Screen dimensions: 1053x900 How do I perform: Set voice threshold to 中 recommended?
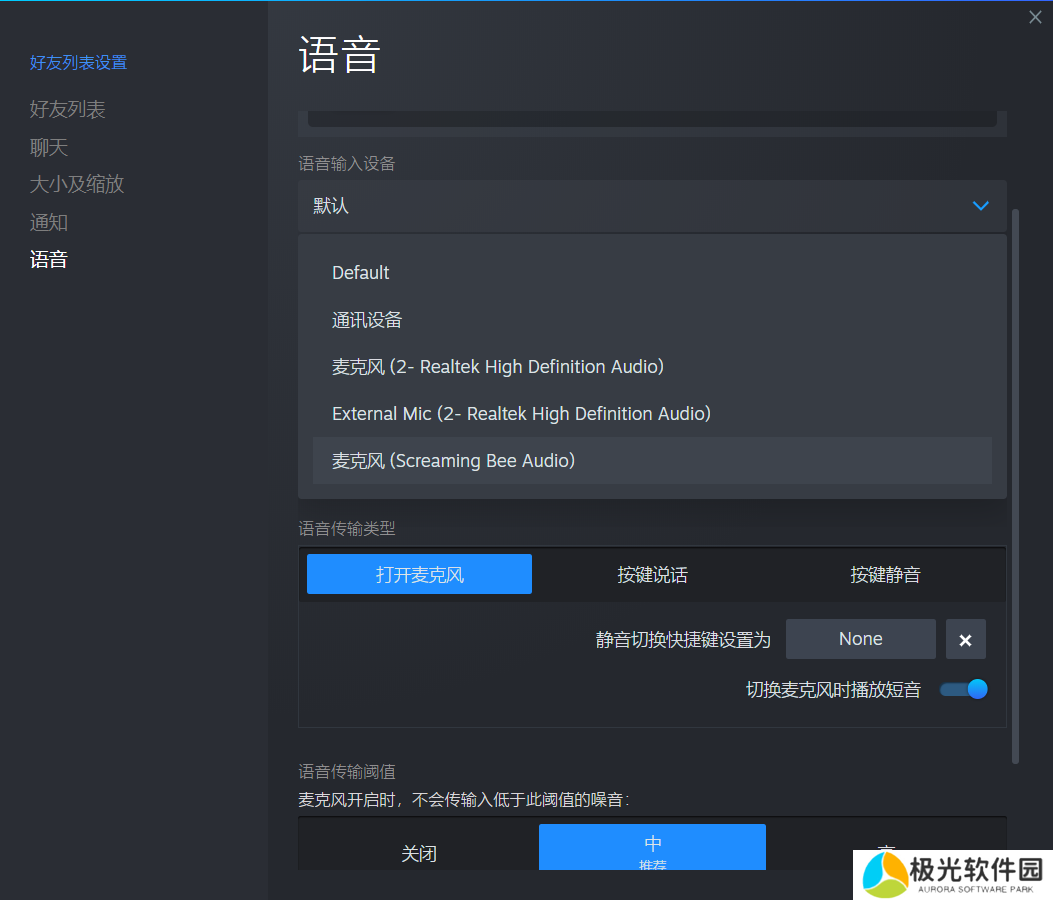pos(652,848)
